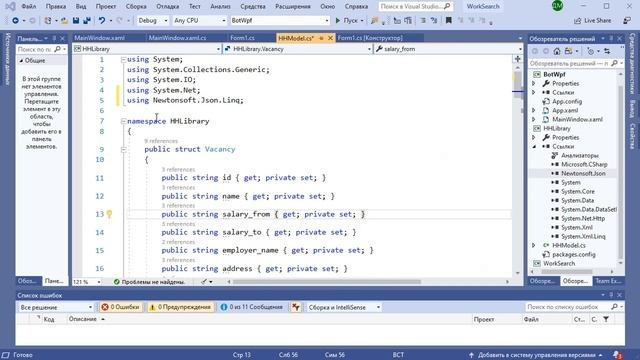Collapse the struct Vacancy code block
Image resolution: width=640 pixels, height=360 pixels.
tap(123, 149)
